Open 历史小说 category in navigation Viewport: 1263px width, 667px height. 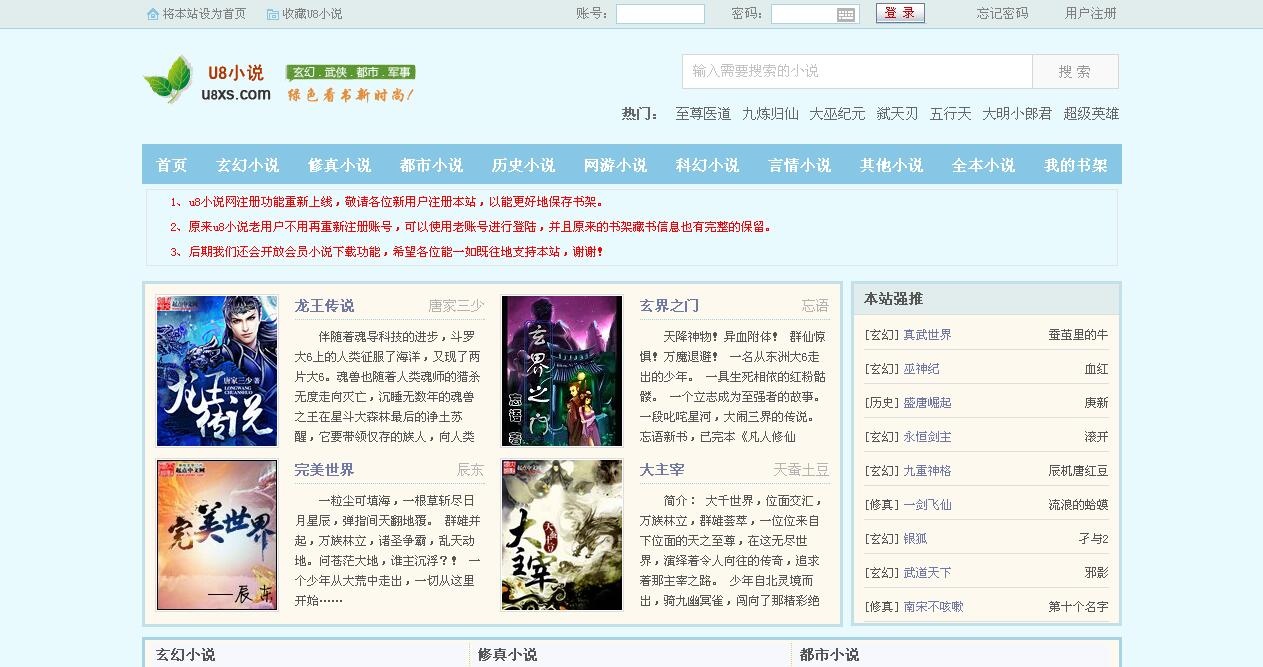[524, 165]
